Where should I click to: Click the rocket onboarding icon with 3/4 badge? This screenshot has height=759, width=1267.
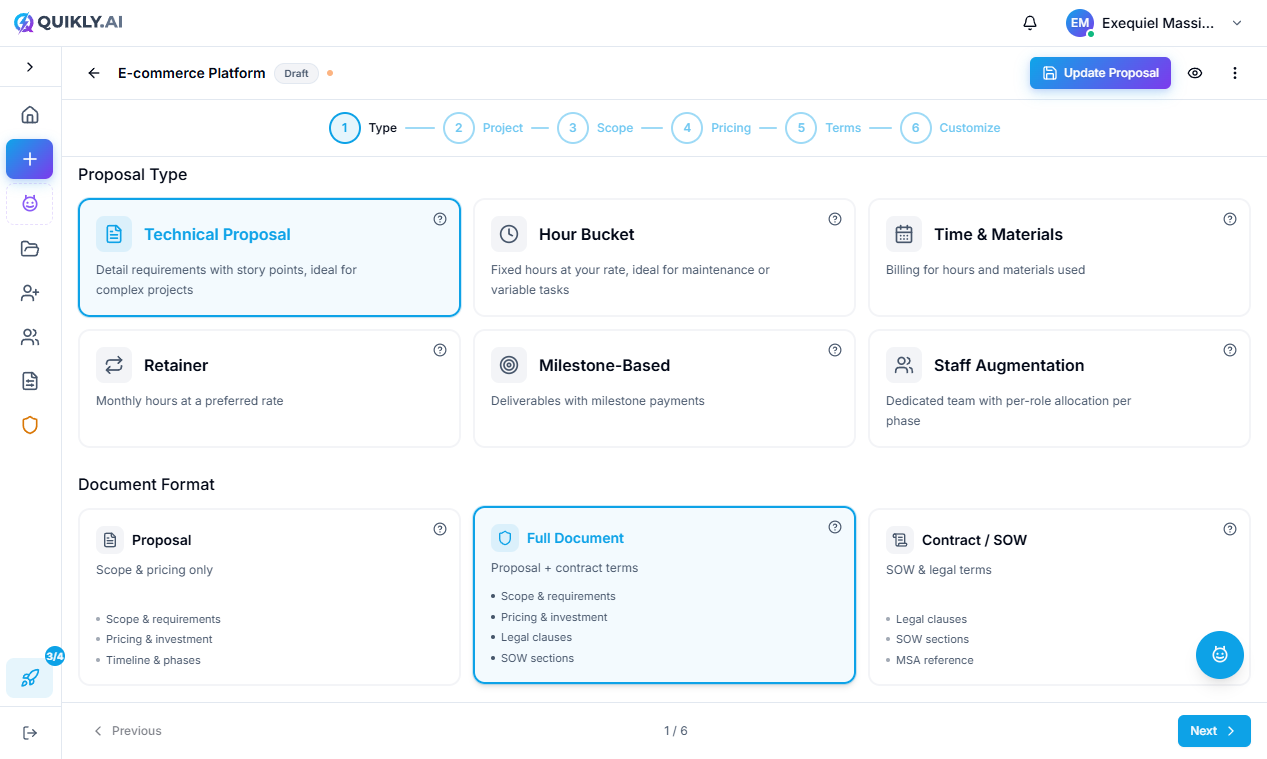click(30, 678)
